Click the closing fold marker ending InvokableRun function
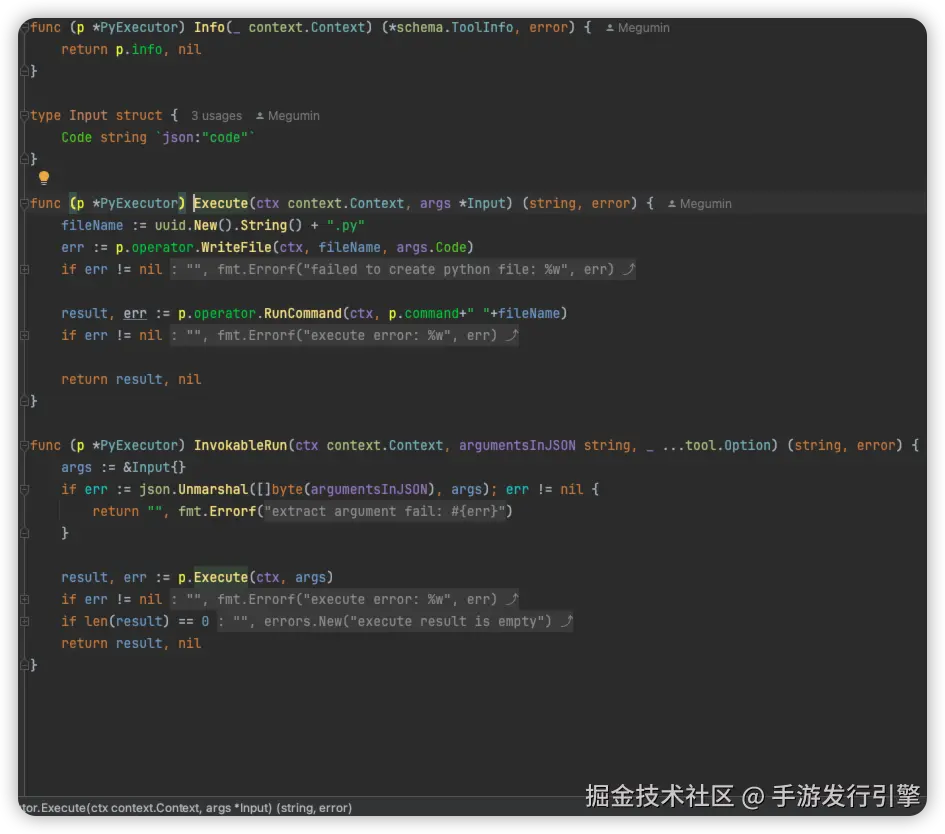This screenshot has height=834, width=945. pyautogui.click(x=24, y=665)
